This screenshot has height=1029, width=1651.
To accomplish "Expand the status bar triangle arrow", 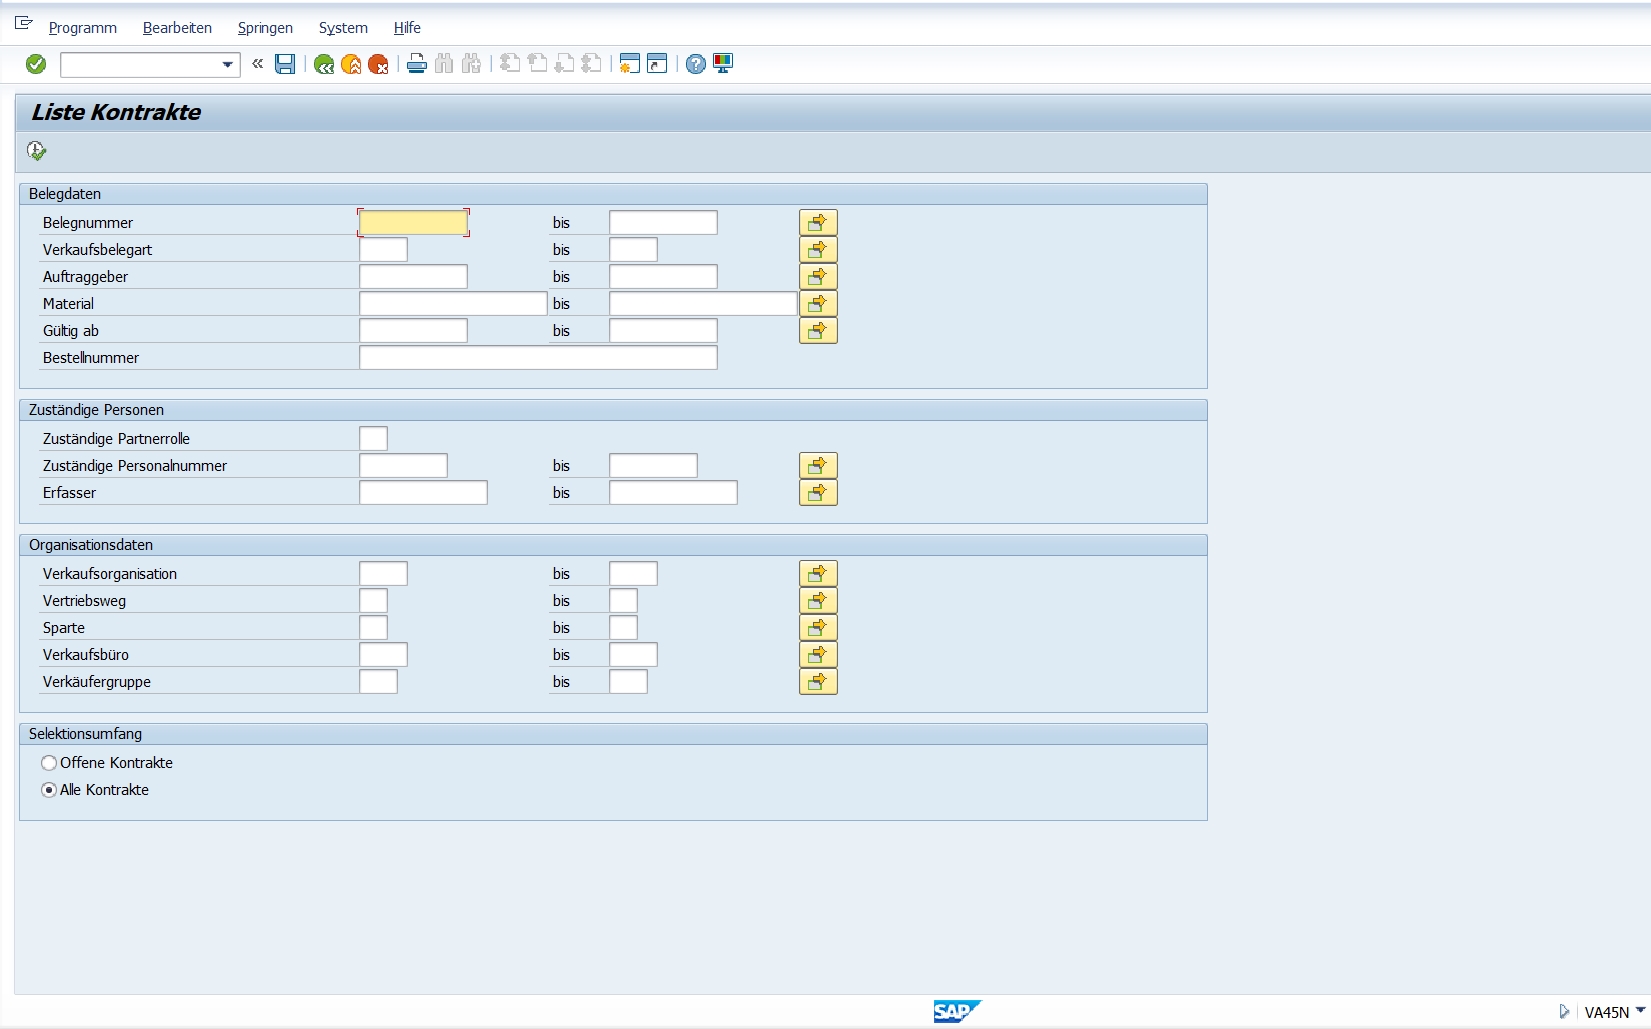I will pyautogui.click(x=1564, y=1012).
